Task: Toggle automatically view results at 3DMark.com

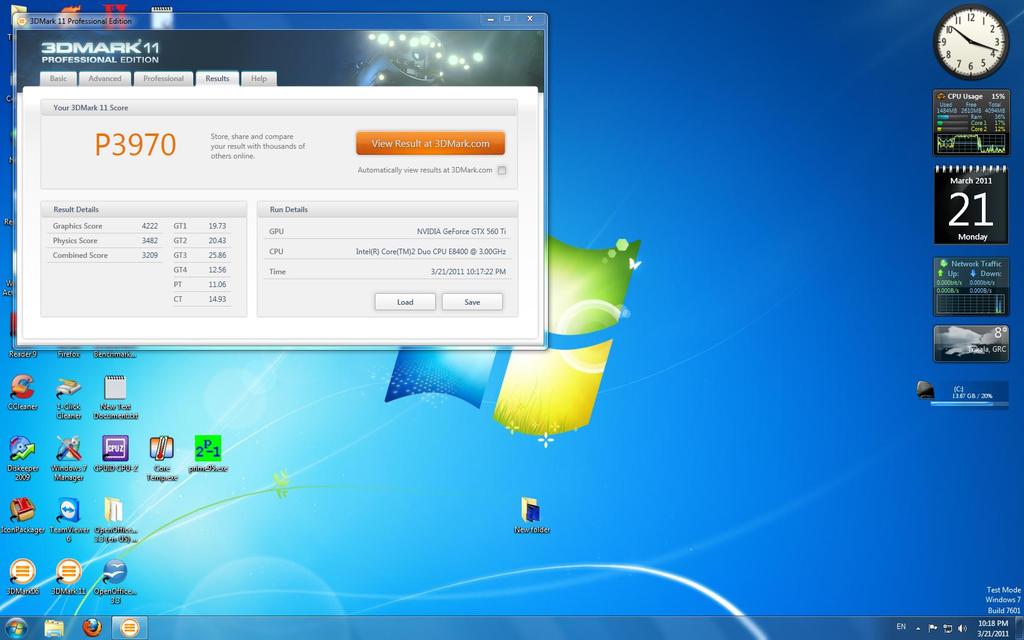Action: click(502, 170)
